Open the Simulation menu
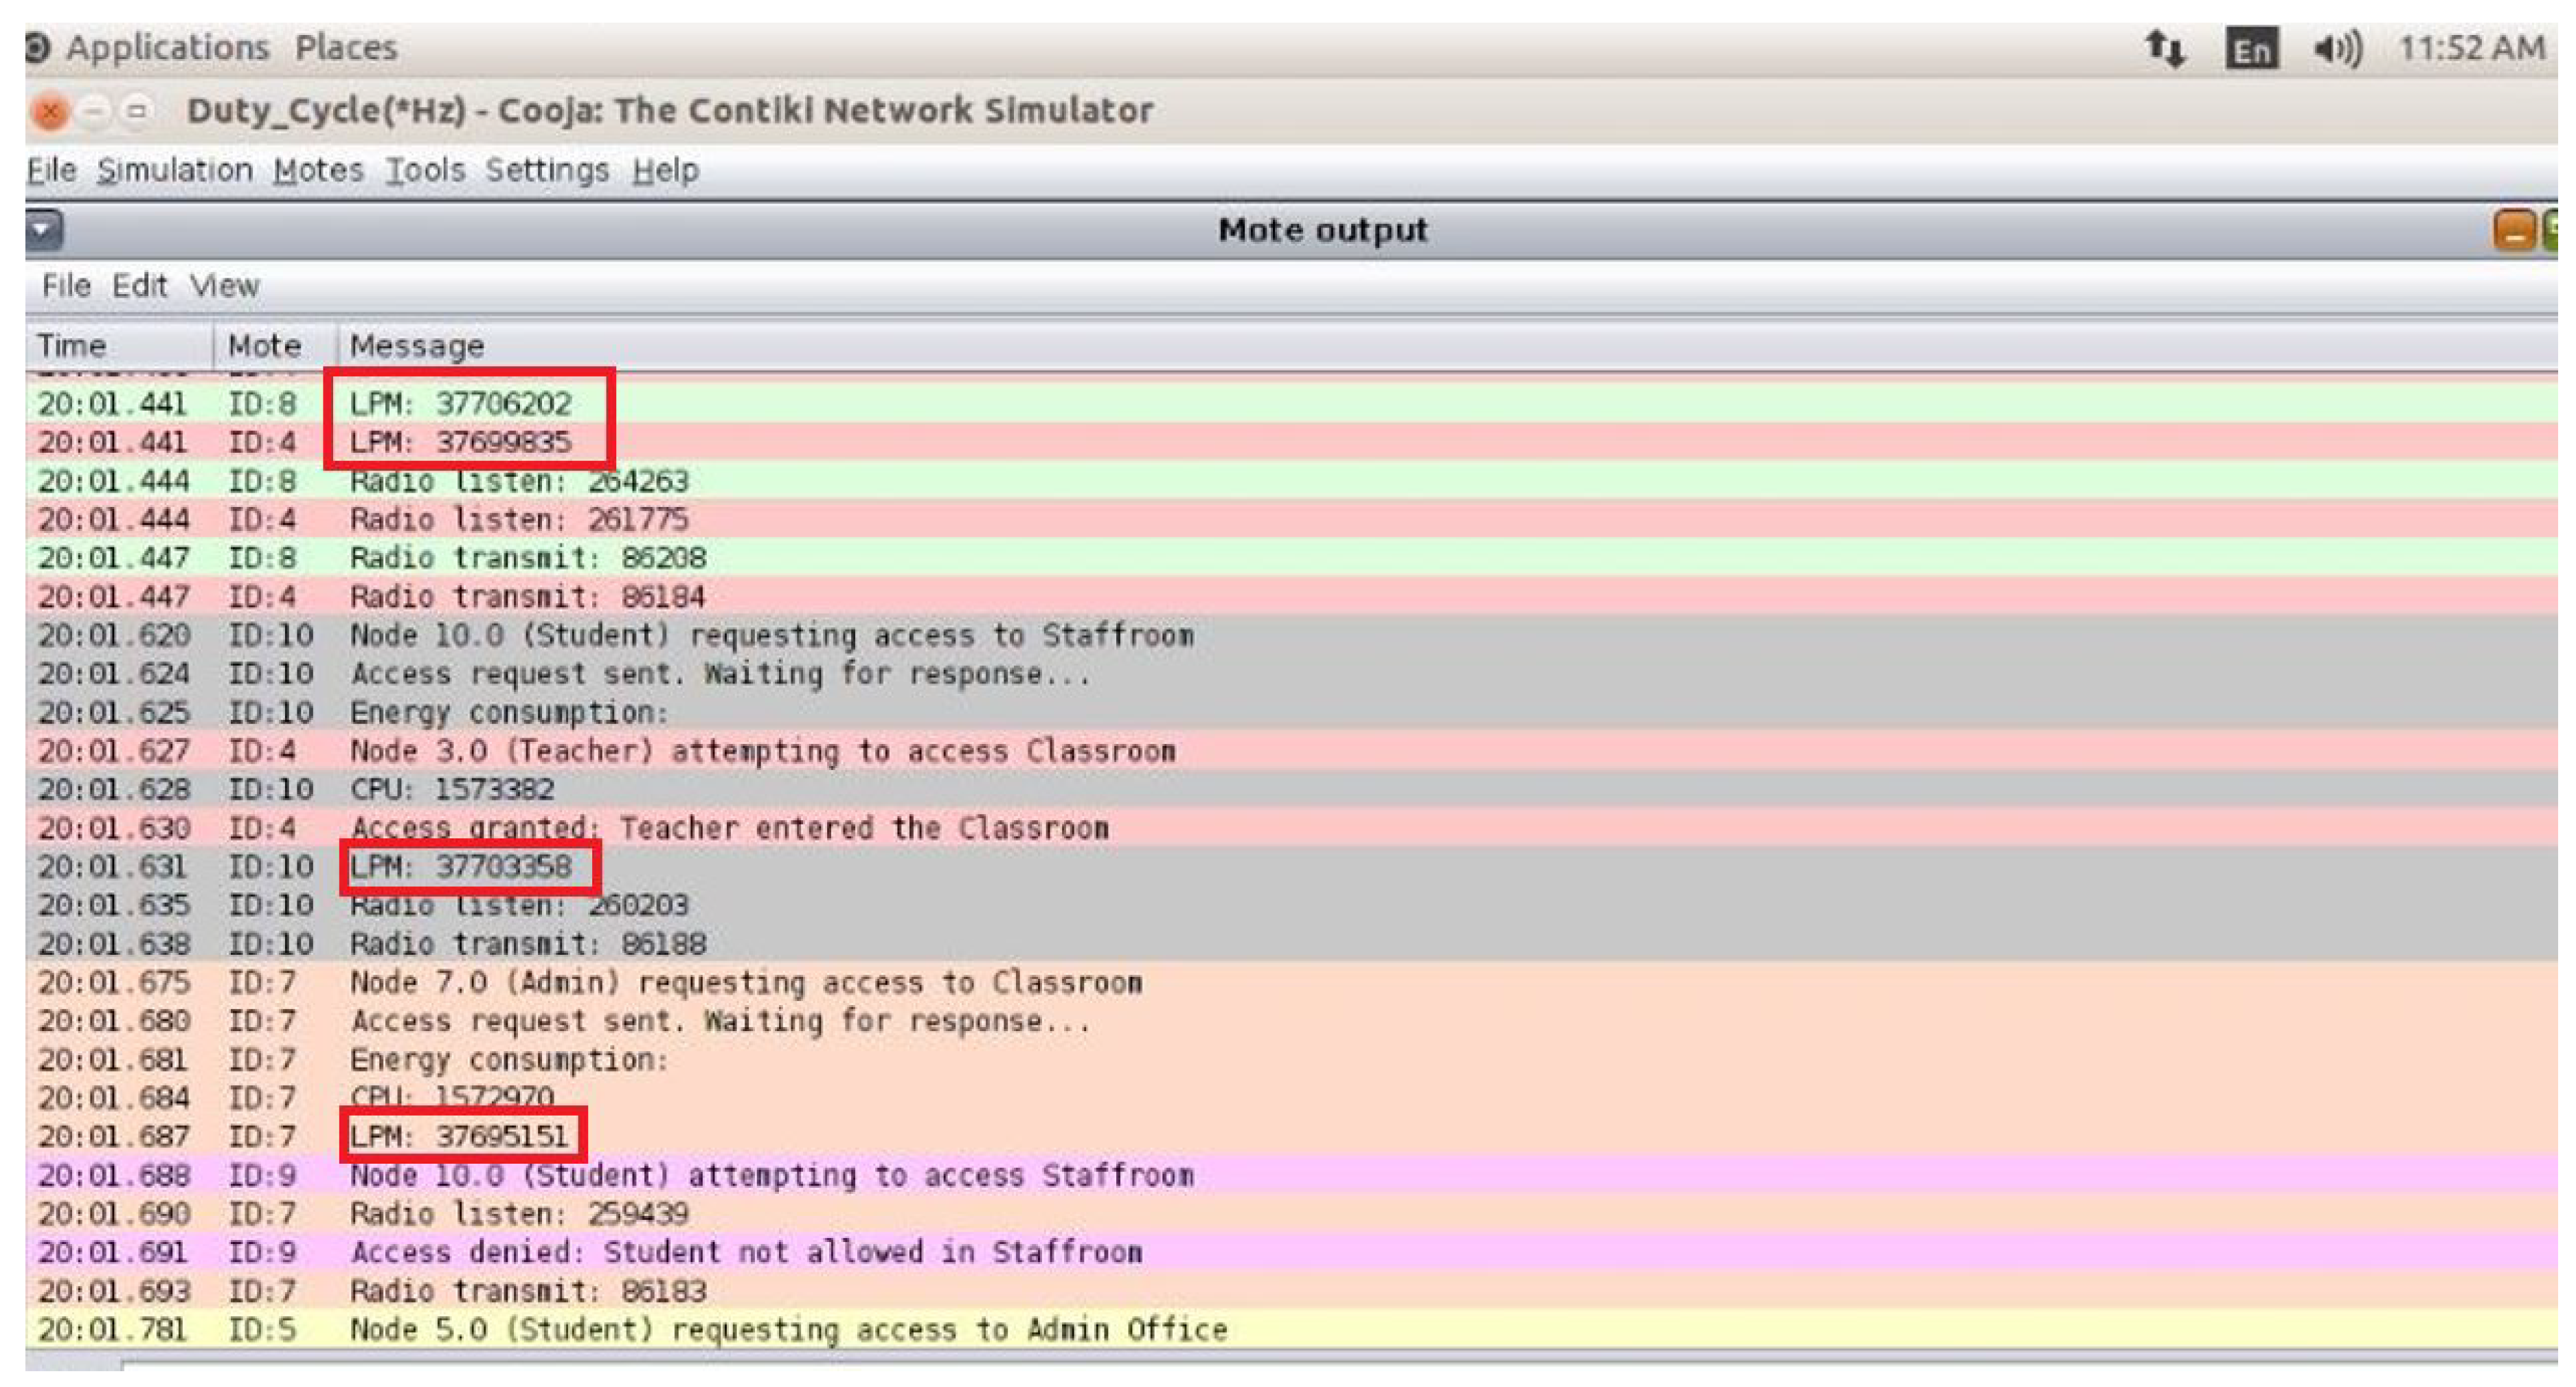Screen dimensions: 2576x1387 (174, 170)
